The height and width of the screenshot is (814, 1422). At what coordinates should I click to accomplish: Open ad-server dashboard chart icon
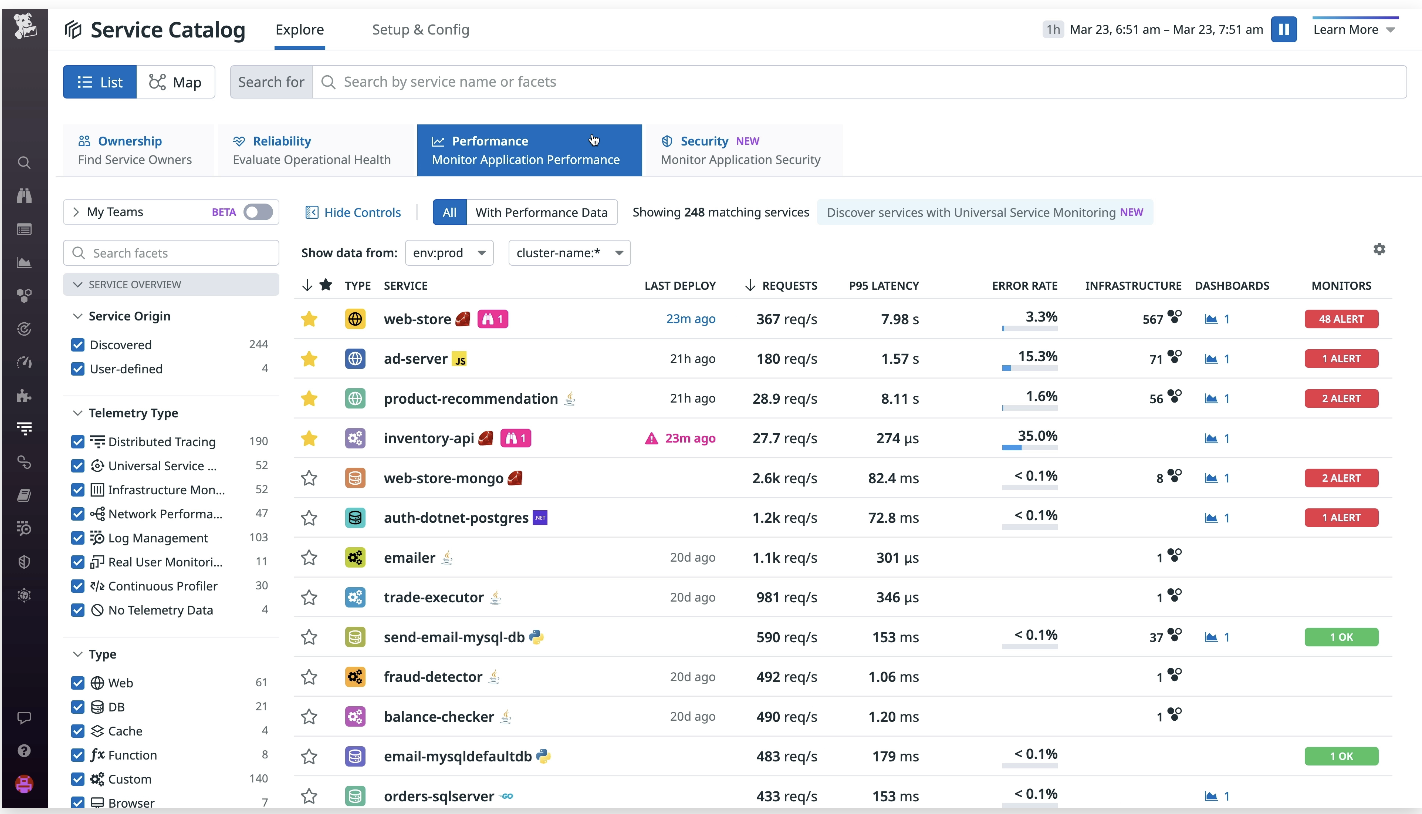tap(1211, 359)
